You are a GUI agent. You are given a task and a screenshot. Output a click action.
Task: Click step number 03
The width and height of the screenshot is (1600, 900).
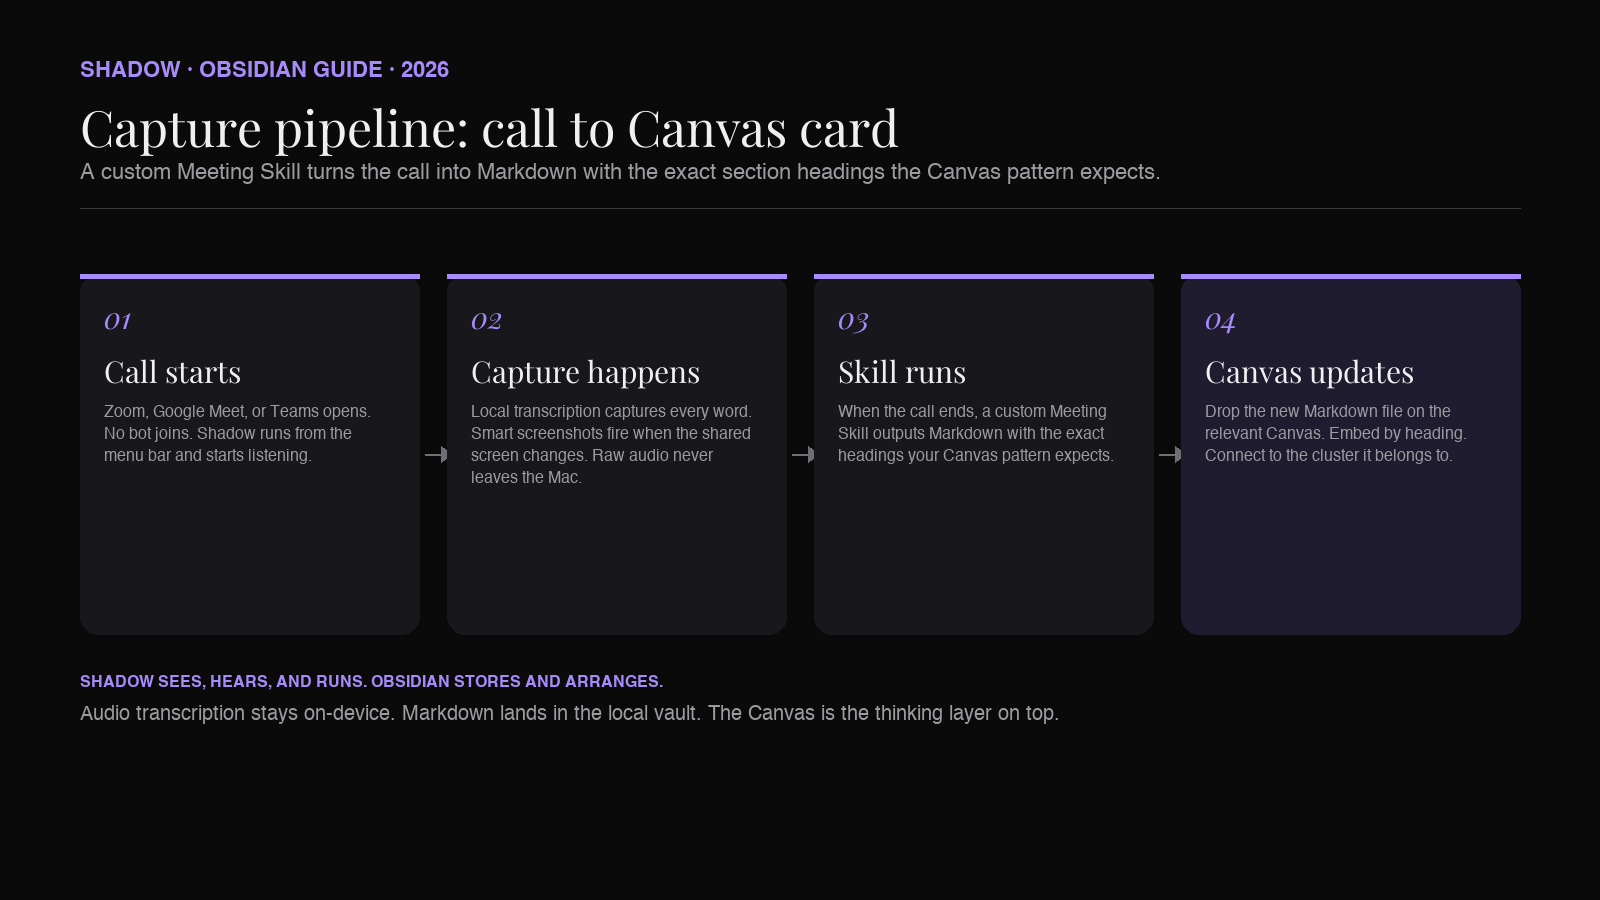[853, 321]
